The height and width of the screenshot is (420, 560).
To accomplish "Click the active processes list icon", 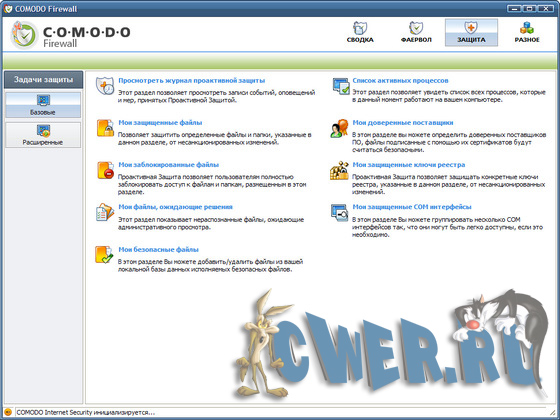I will coord(340,86).
